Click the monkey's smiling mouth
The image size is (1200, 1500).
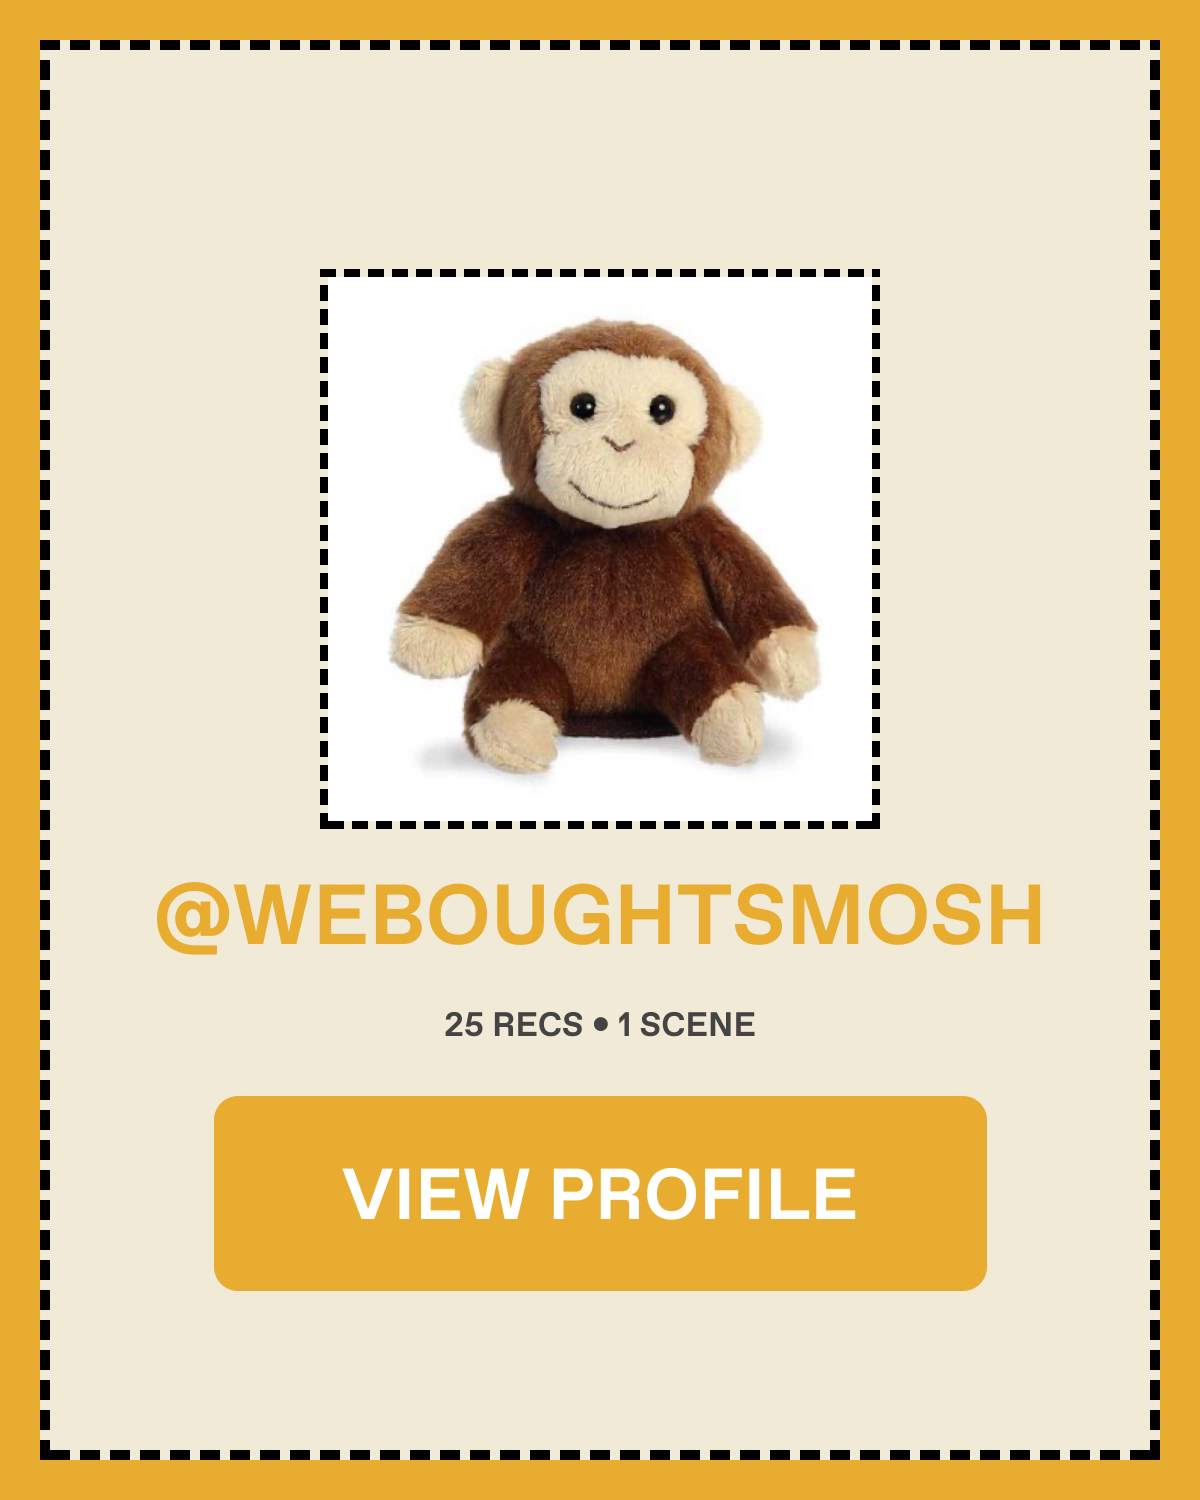pos(612,497)
